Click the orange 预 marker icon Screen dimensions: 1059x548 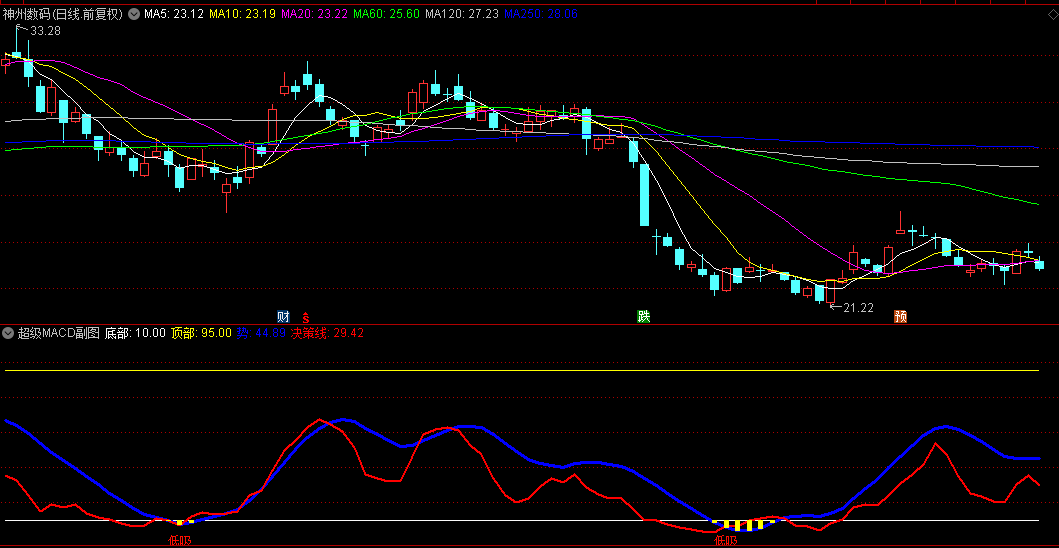click(x=900, y=316)
